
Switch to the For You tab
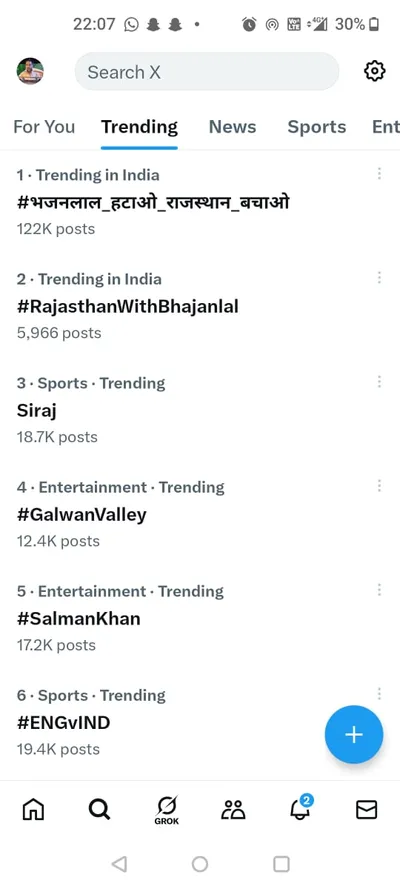click(x=44, y=127)
